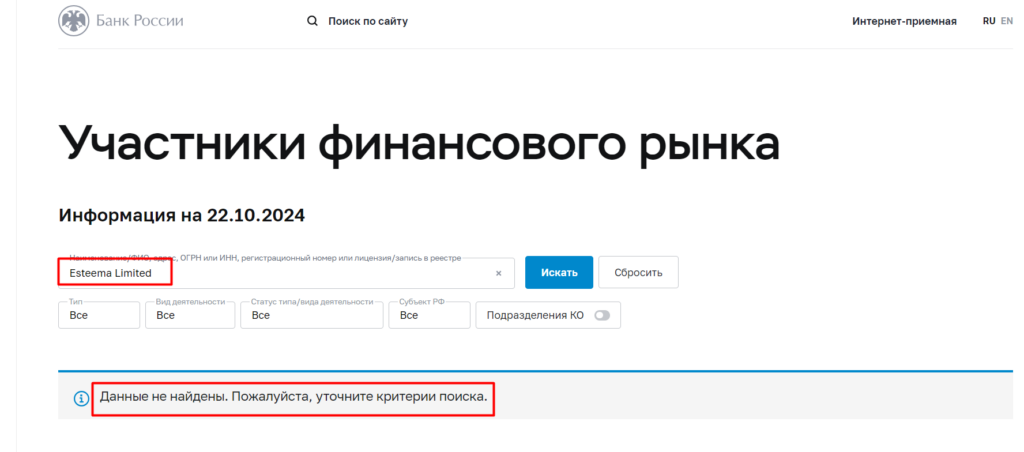Clear search field with the × icon
Image resolution: width=1024 pixels, height=452 pixels.
tap(499, 274)
